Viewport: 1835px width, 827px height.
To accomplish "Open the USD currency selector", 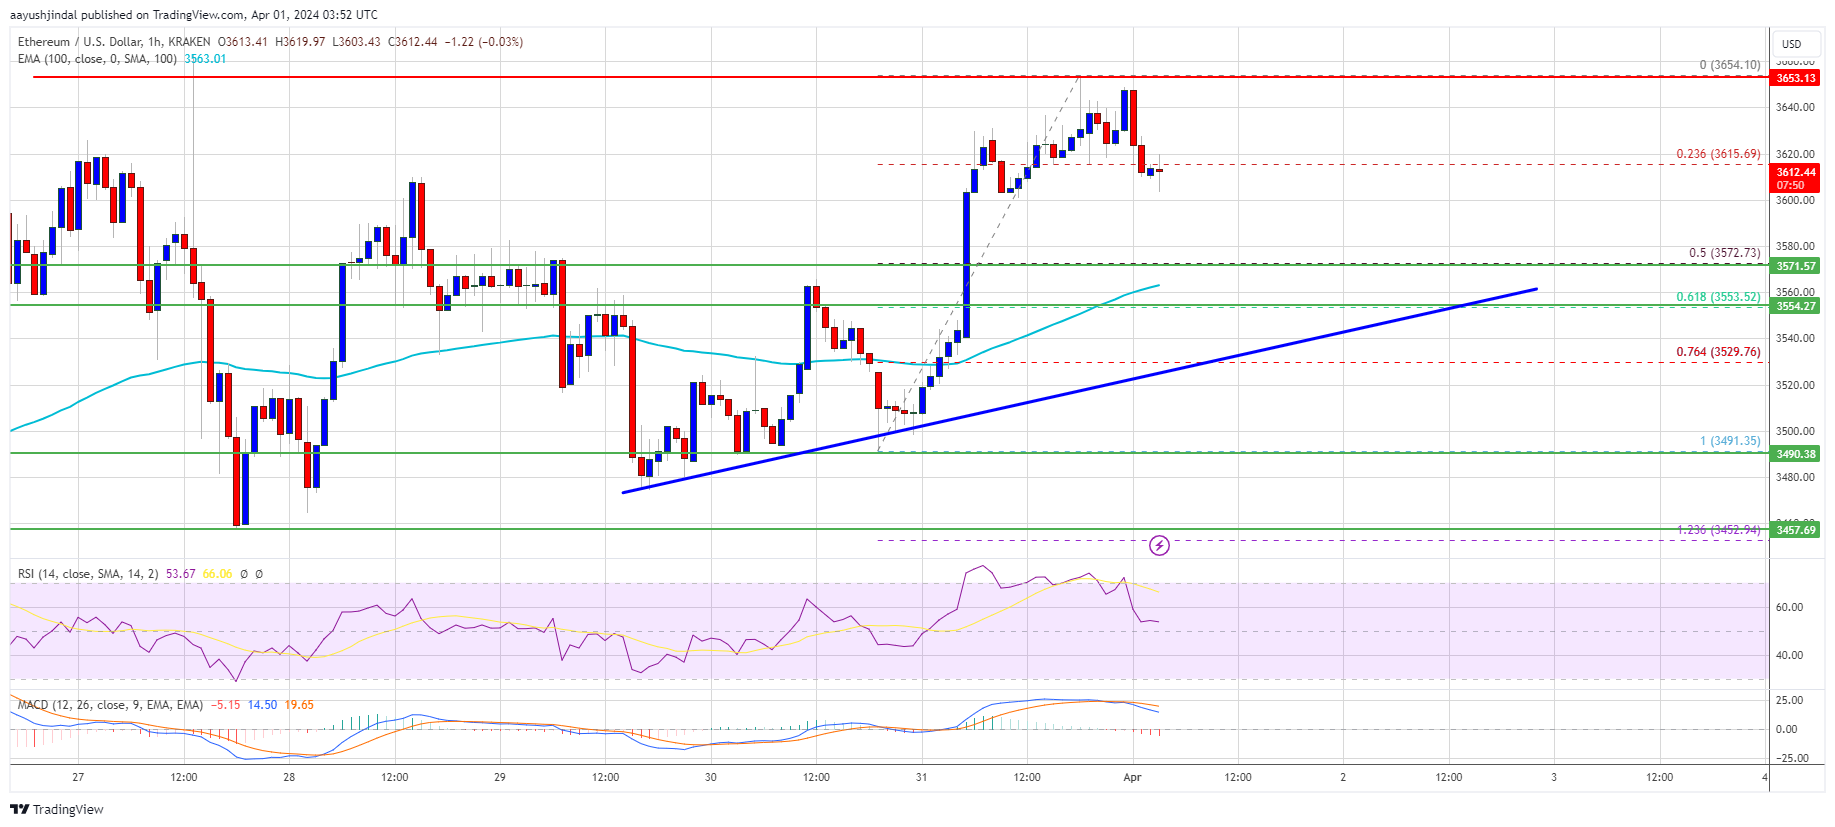I will (x=1792, y=44).
